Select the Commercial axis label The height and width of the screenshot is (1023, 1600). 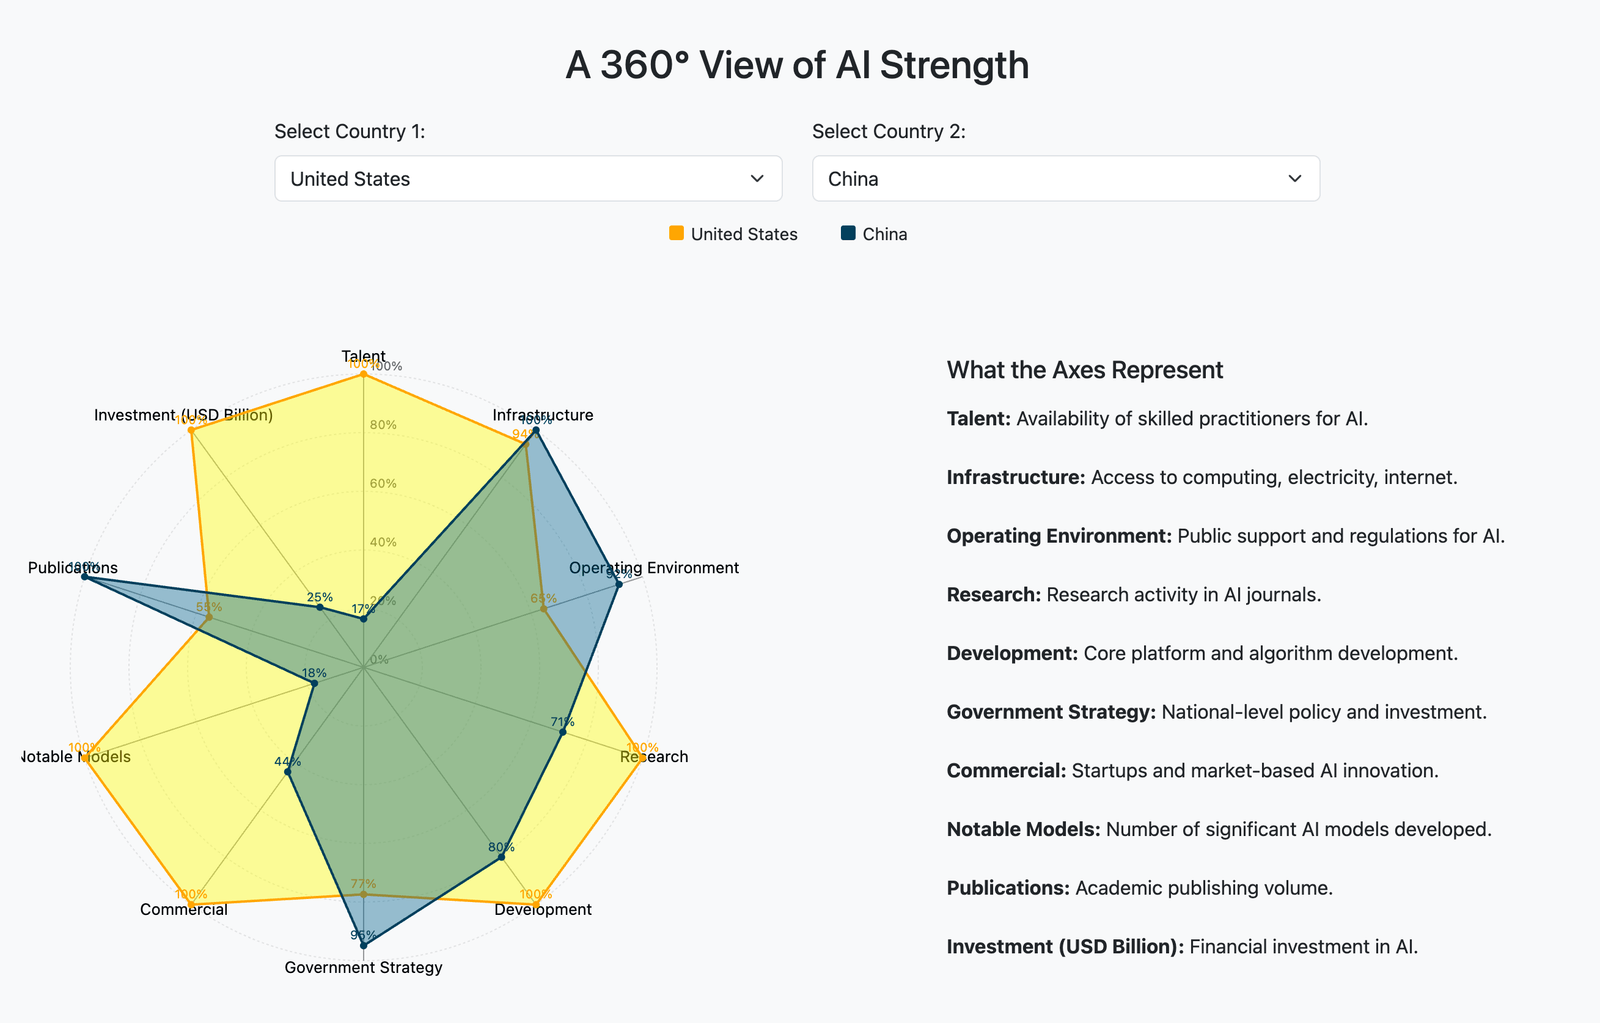(184, 909)
